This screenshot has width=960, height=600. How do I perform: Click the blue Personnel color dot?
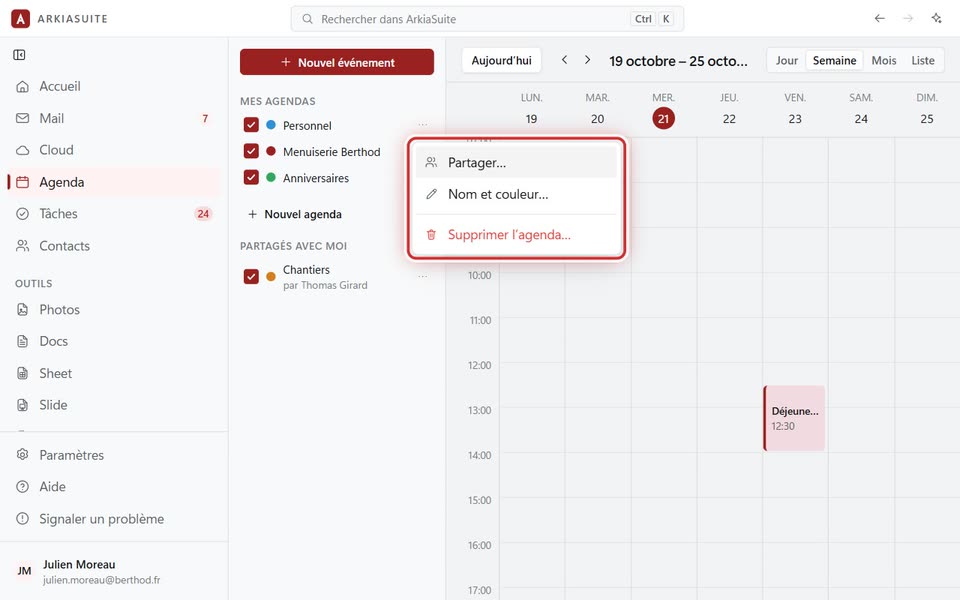(x=271, y=125)
